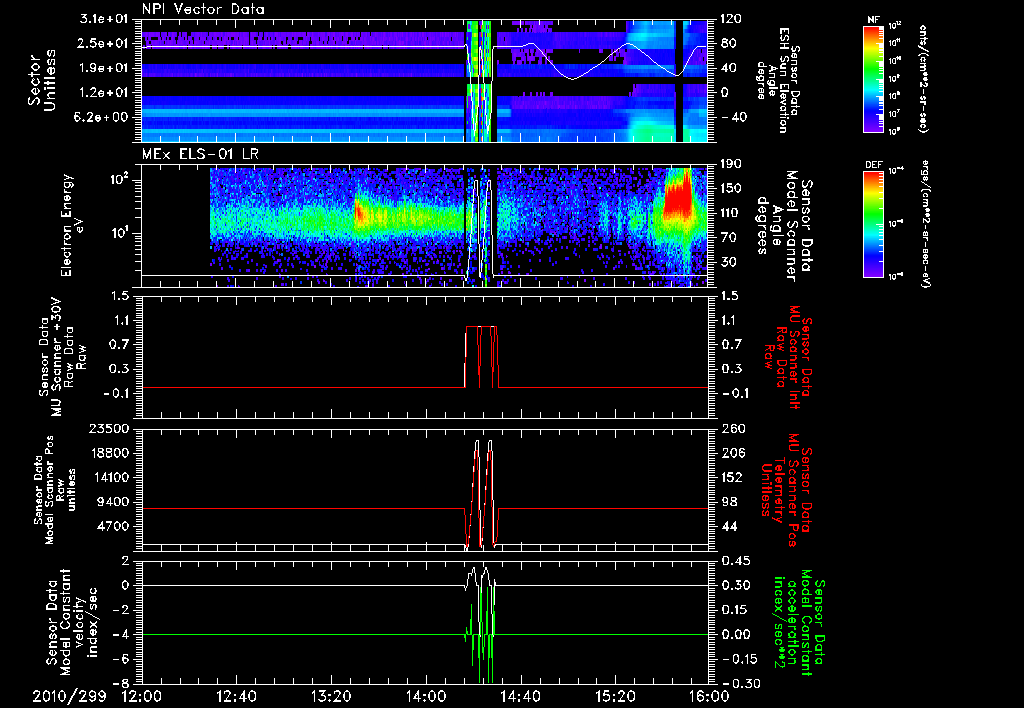Click the 14100 scanner position tick
This screenshot has width=1024, height=708.
pyautogui.click(x=110, y=477)
